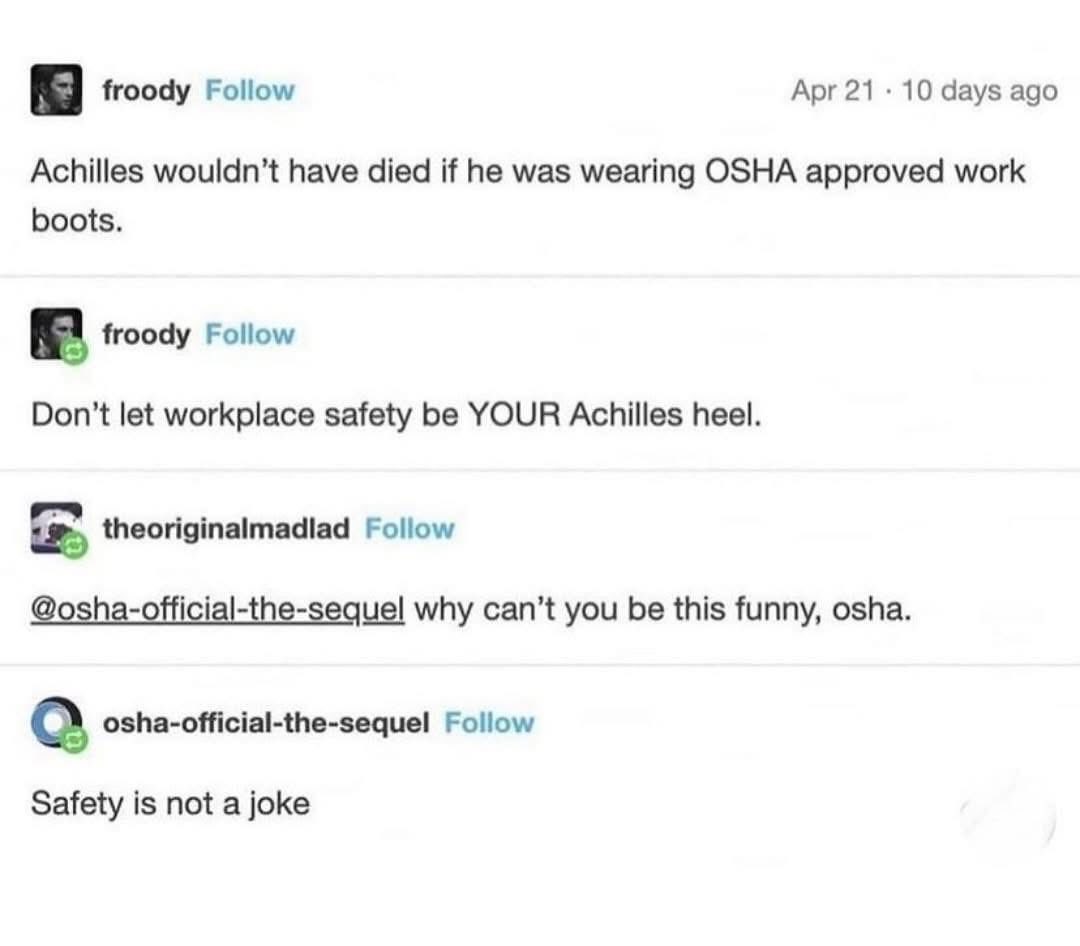This screenshot has width=1080, height=946.
Task: Click the green reblog badge on froody's avatar
Action: coord(73,352)
